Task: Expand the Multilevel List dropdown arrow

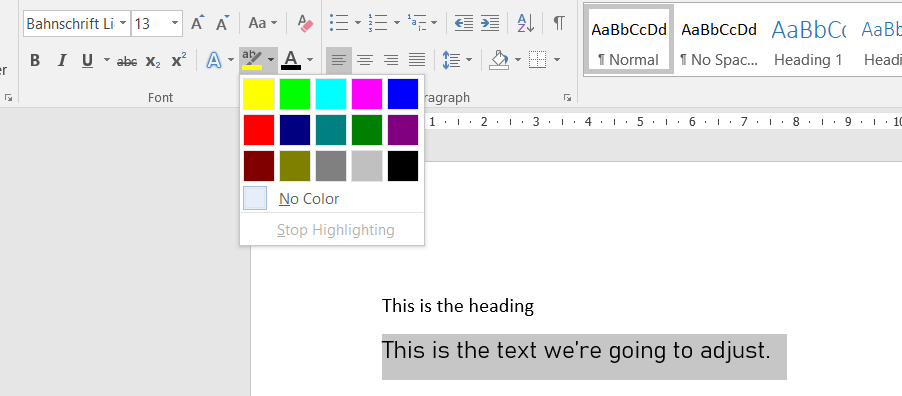Action: pyautogui.click(x=434, y=24)
